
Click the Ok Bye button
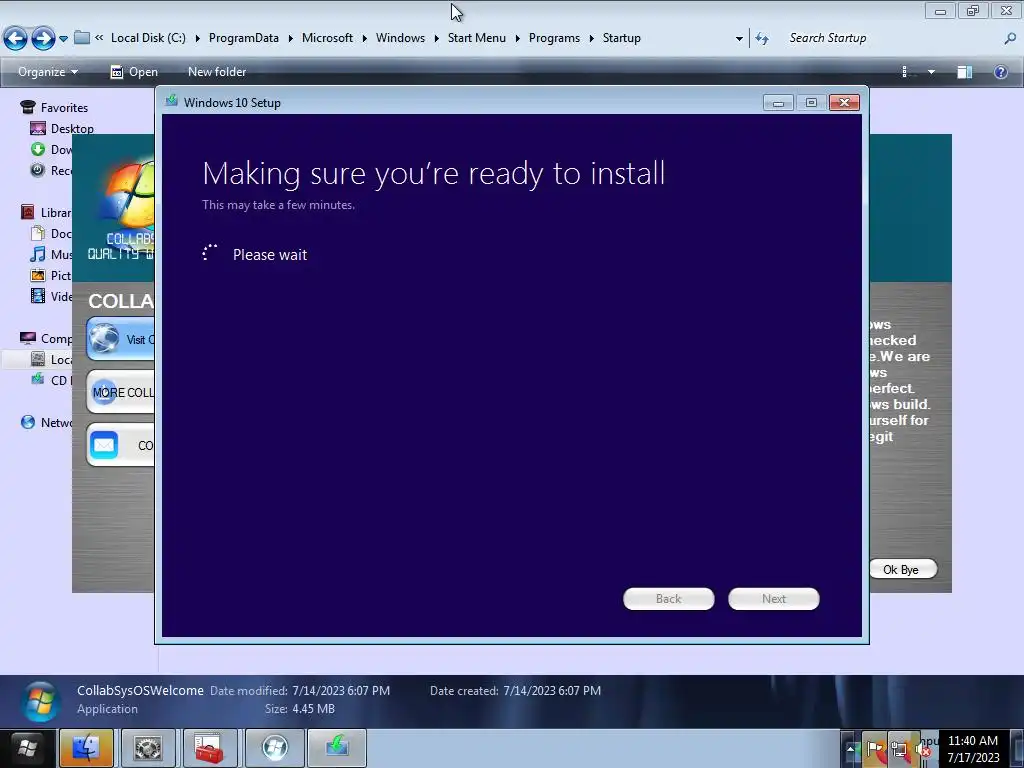(903, 569)
